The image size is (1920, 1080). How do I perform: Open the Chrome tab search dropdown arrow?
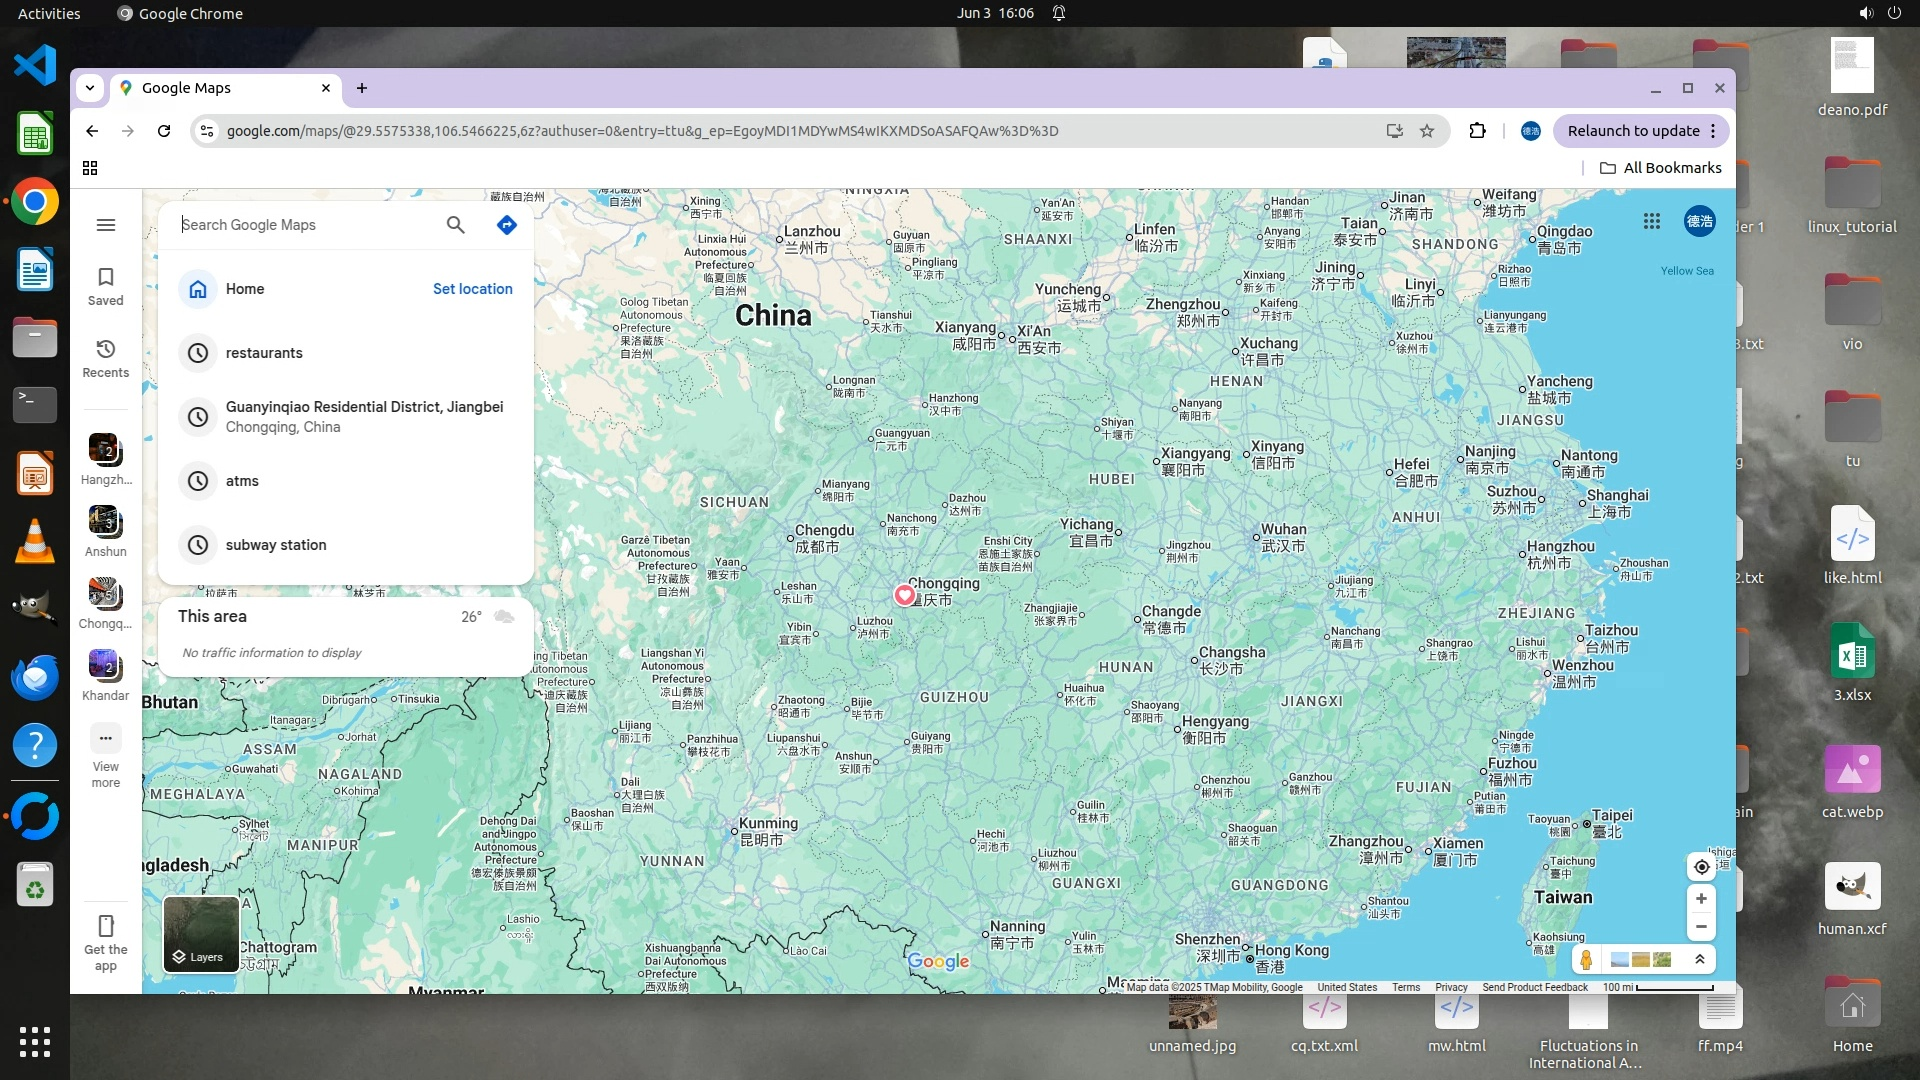click(x=90, y=88)
